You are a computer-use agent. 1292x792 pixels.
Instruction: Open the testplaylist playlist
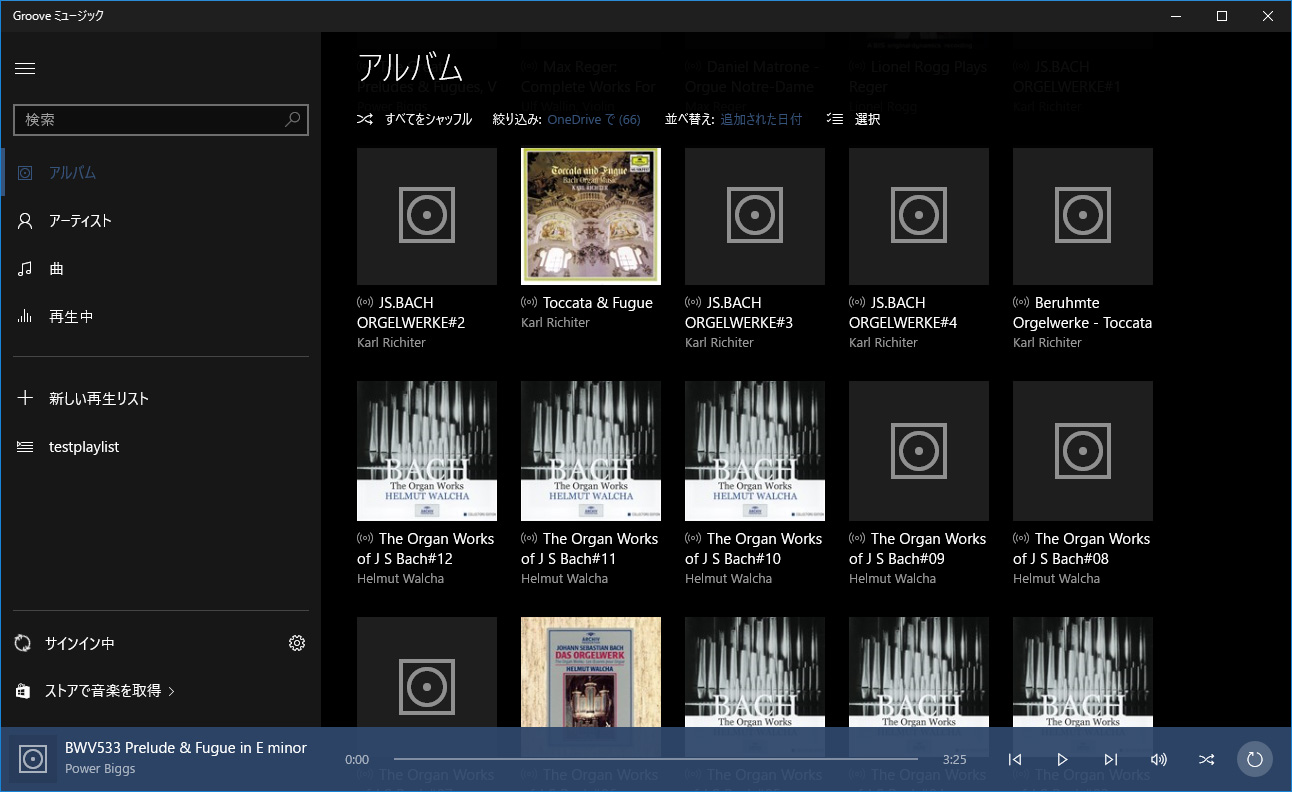point(84,447)
